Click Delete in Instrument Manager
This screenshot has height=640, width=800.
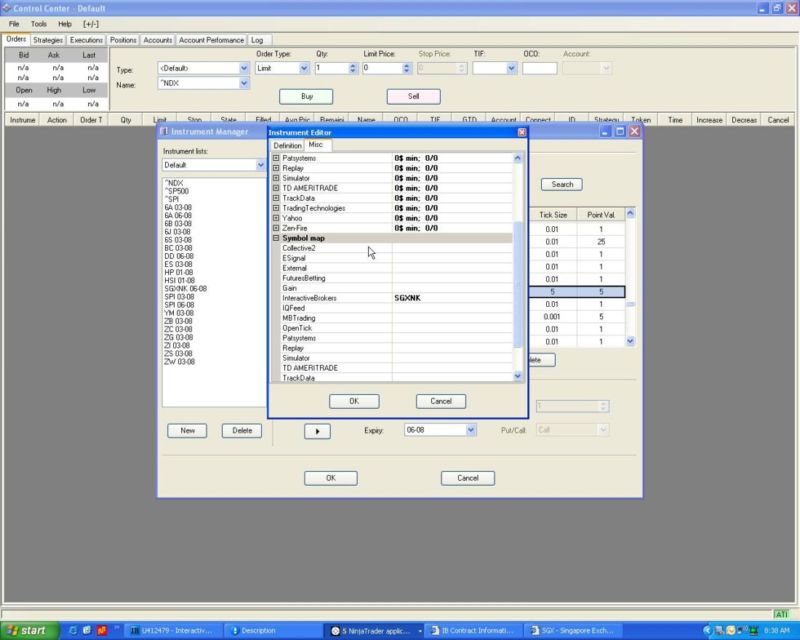click(x=242, y=431)
